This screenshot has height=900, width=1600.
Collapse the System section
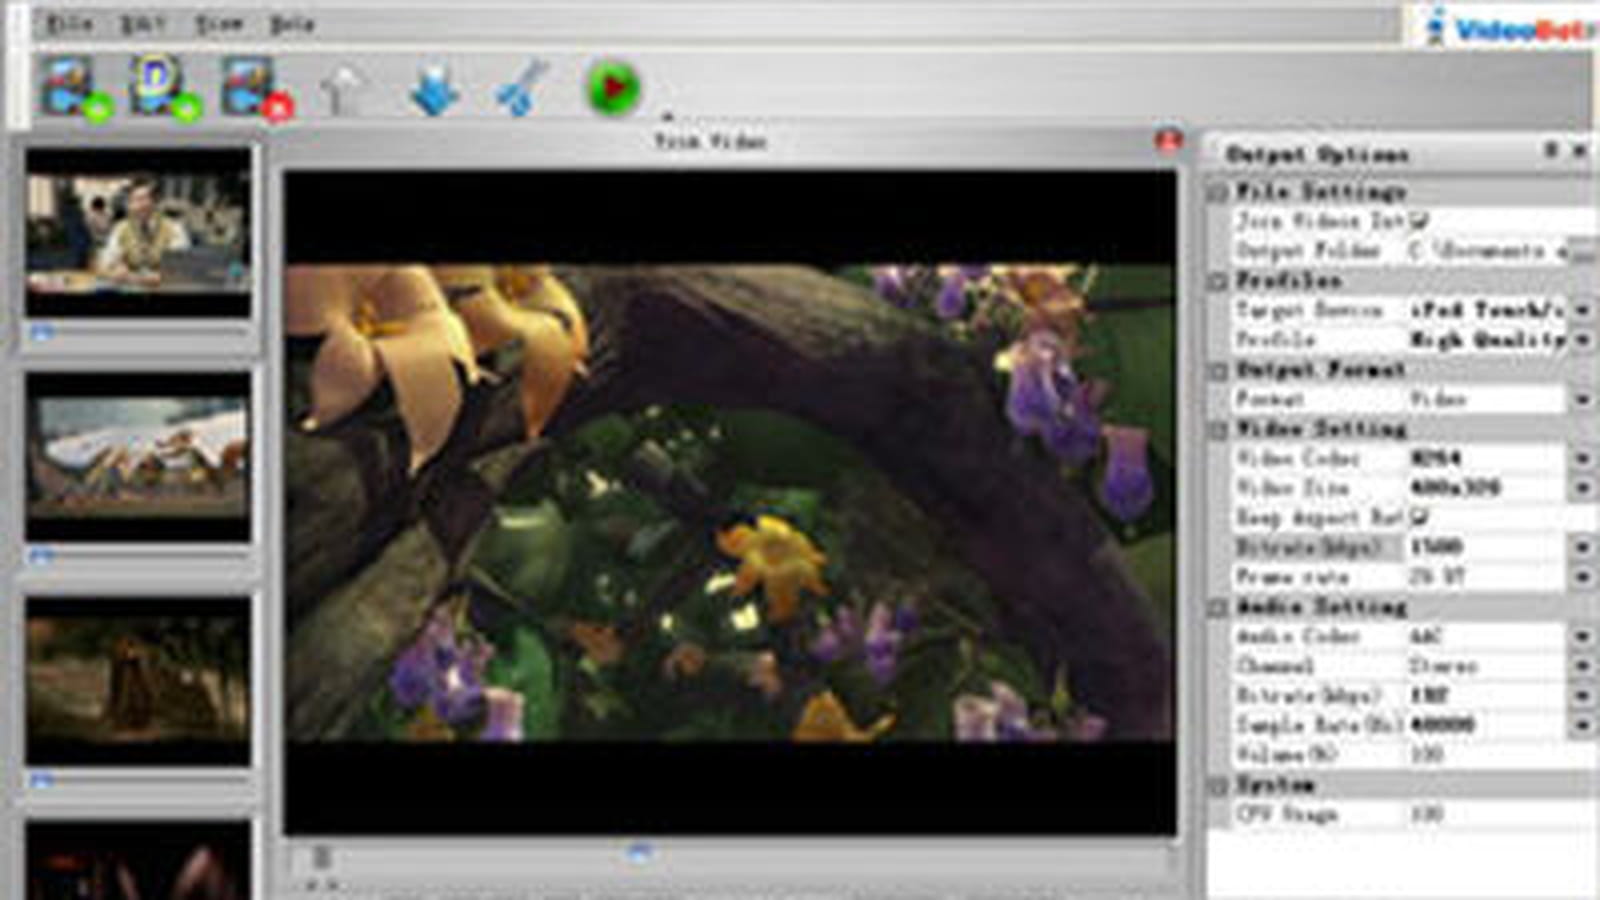(1218, 785)
